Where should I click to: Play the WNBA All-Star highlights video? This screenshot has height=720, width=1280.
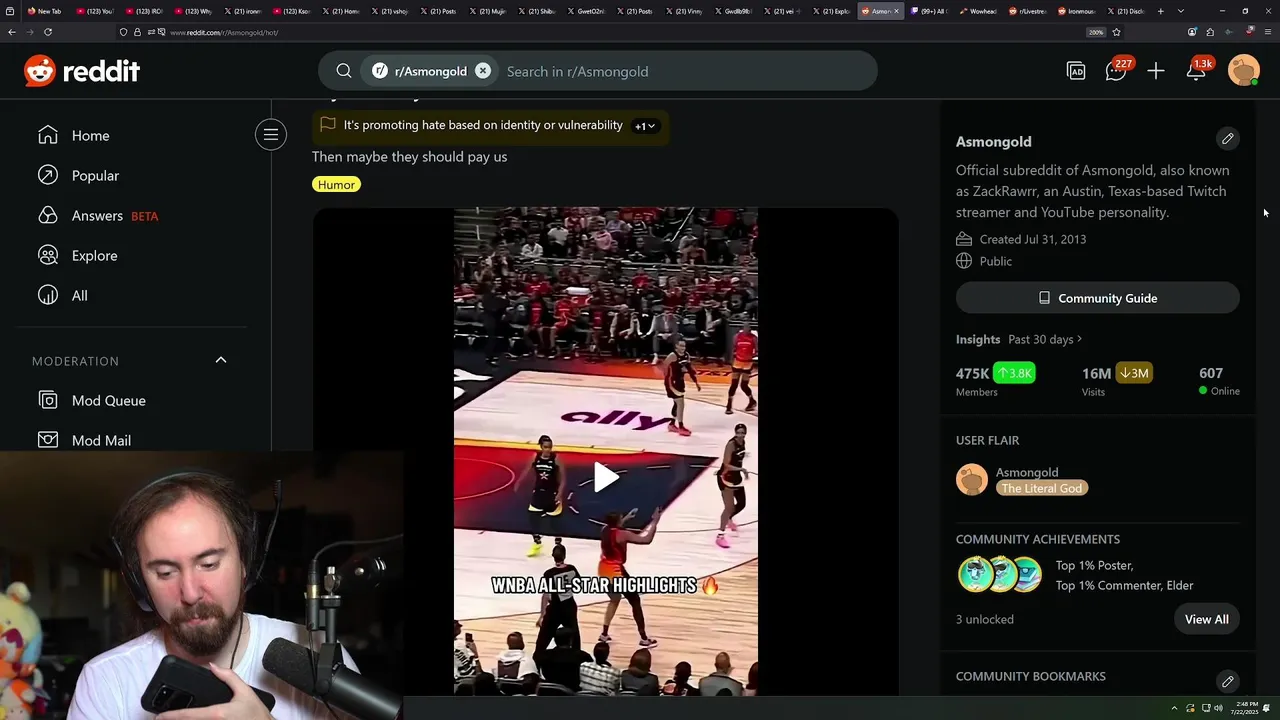(606, 477)
